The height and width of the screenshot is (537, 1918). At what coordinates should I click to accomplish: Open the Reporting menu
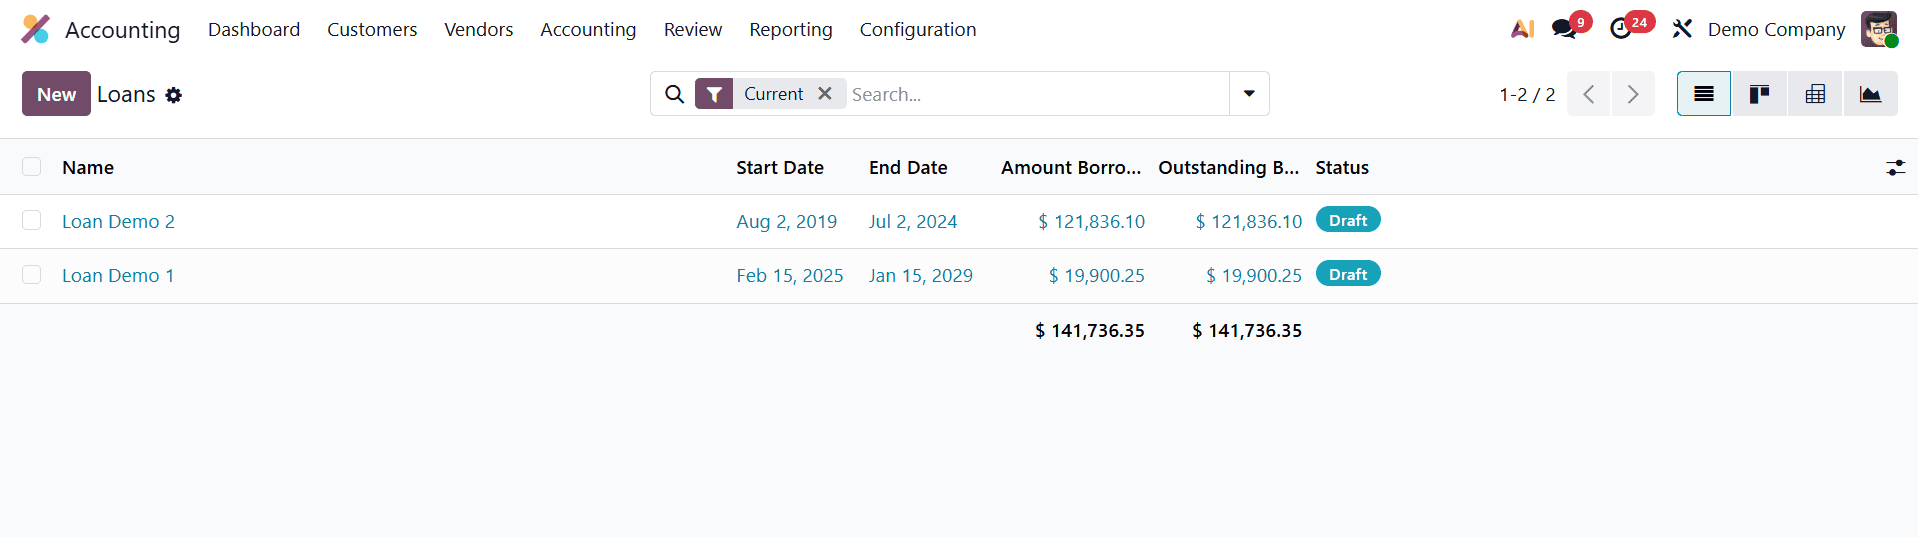[790, 29]
